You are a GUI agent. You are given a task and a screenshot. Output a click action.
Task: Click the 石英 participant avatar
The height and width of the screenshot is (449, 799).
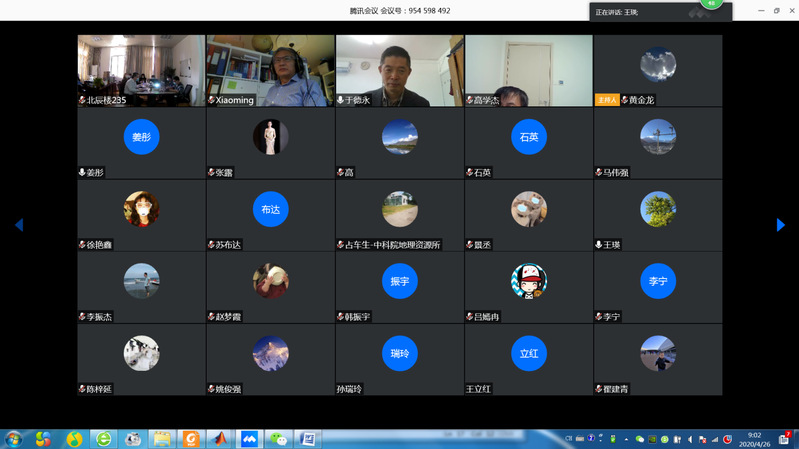(x=528, y=137)
